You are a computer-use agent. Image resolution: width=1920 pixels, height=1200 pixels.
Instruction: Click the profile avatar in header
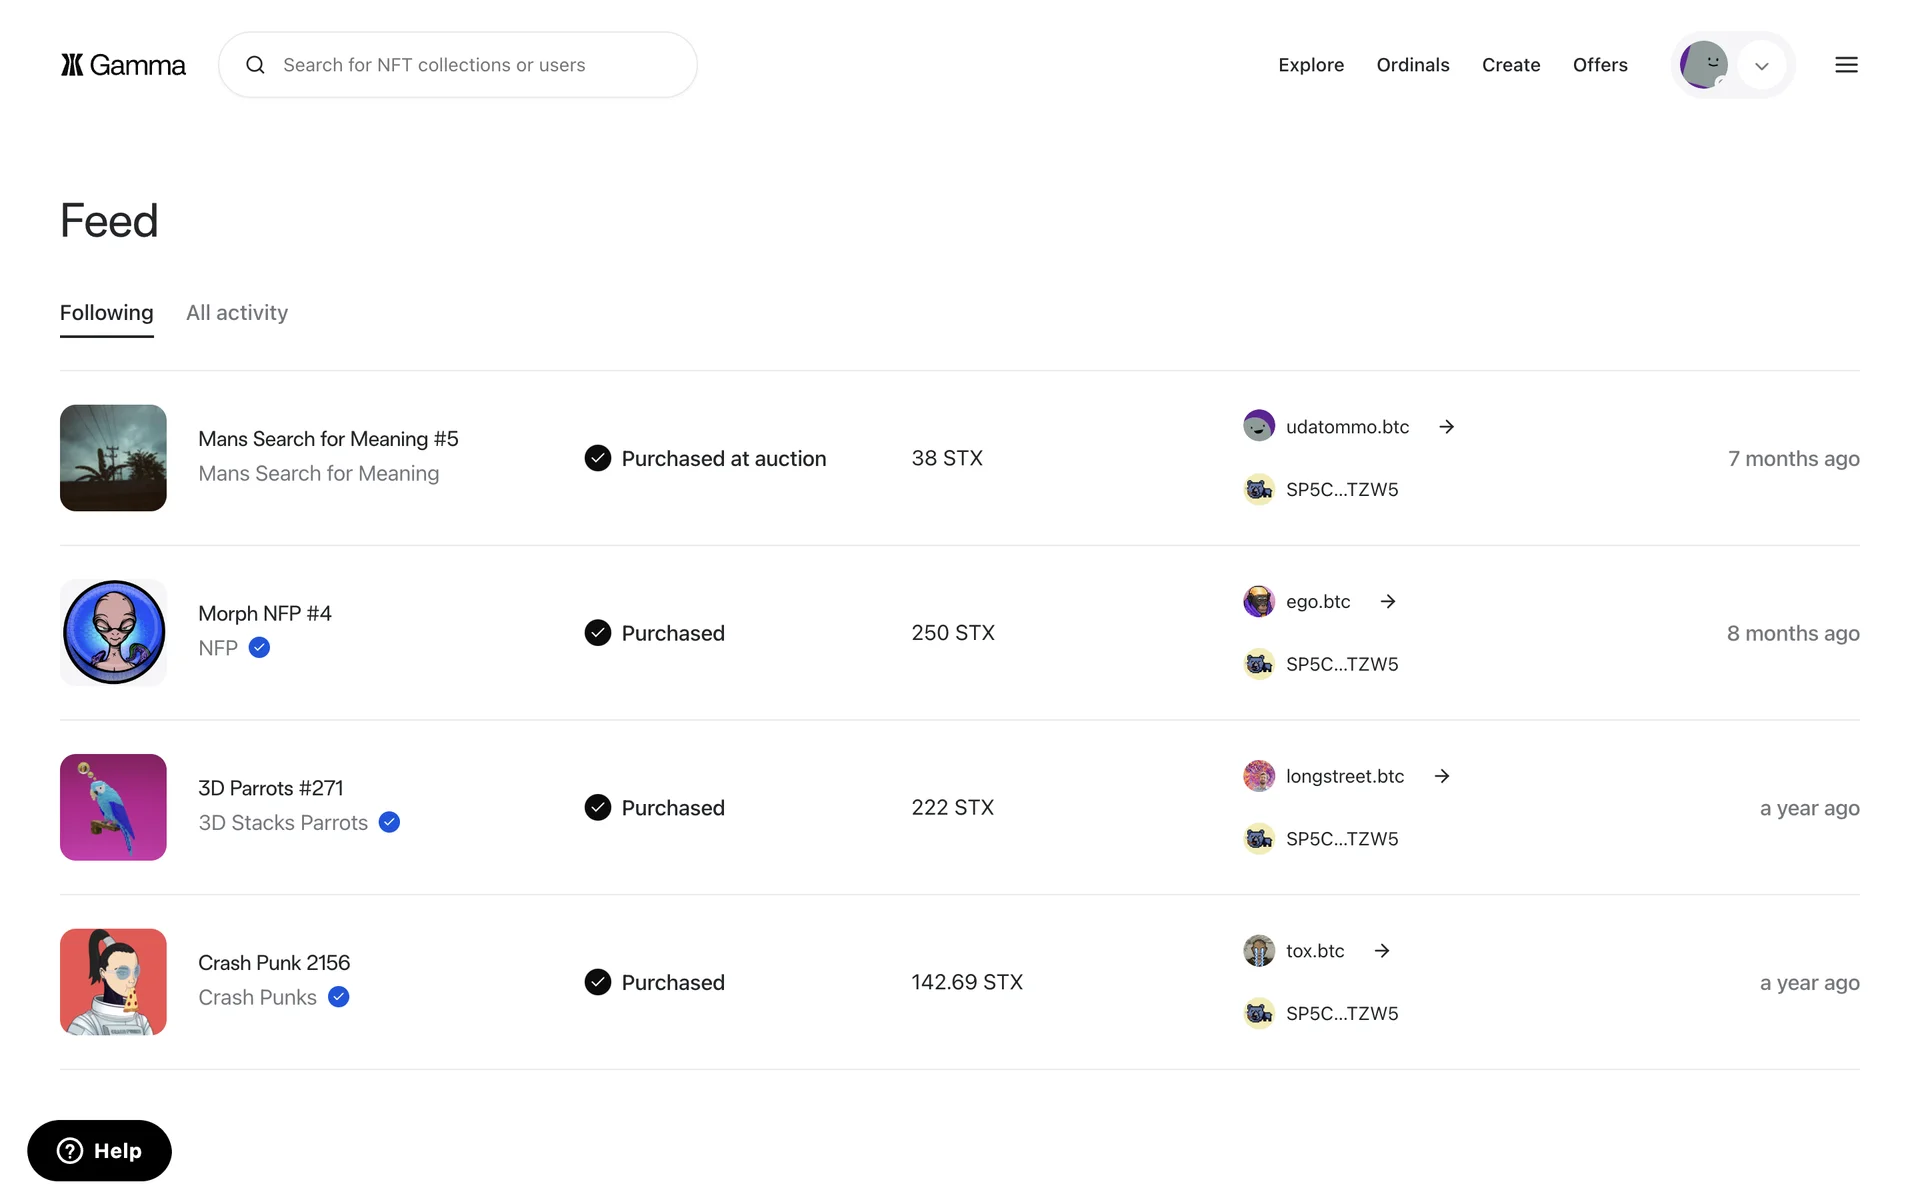[x=1703, y=65]
